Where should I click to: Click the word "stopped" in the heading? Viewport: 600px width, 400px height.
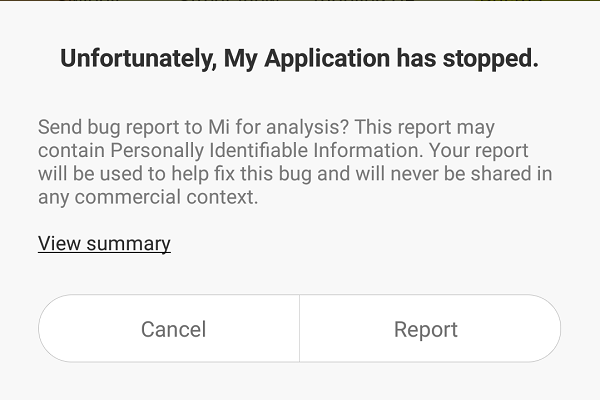493,59
